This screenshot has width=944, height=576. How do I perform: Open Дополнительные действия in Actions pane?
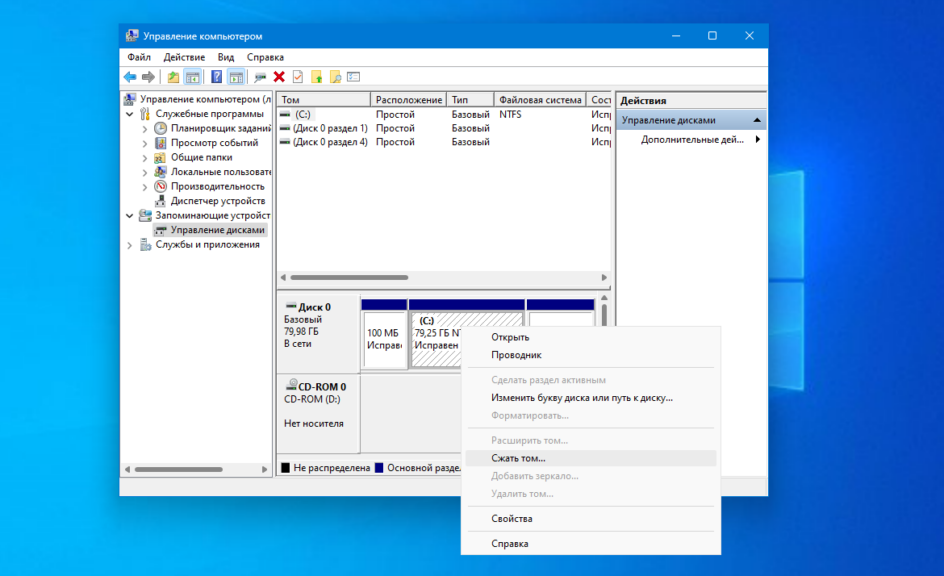(x=692, y=140)
